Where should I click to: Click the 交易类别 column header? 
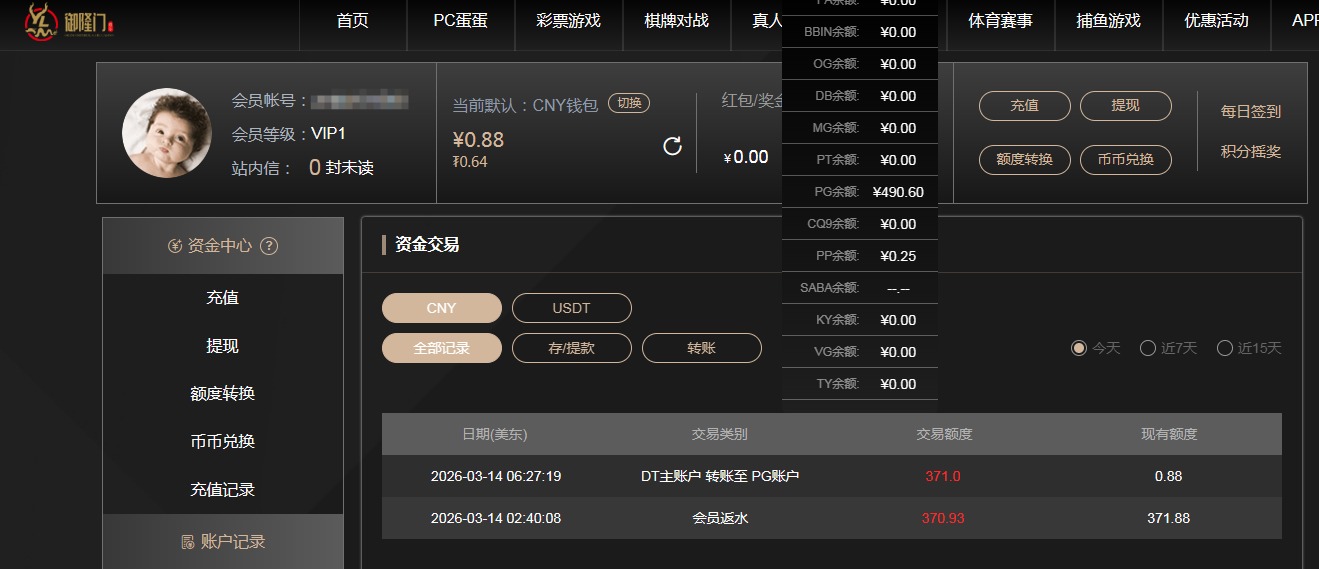(720, 434)
